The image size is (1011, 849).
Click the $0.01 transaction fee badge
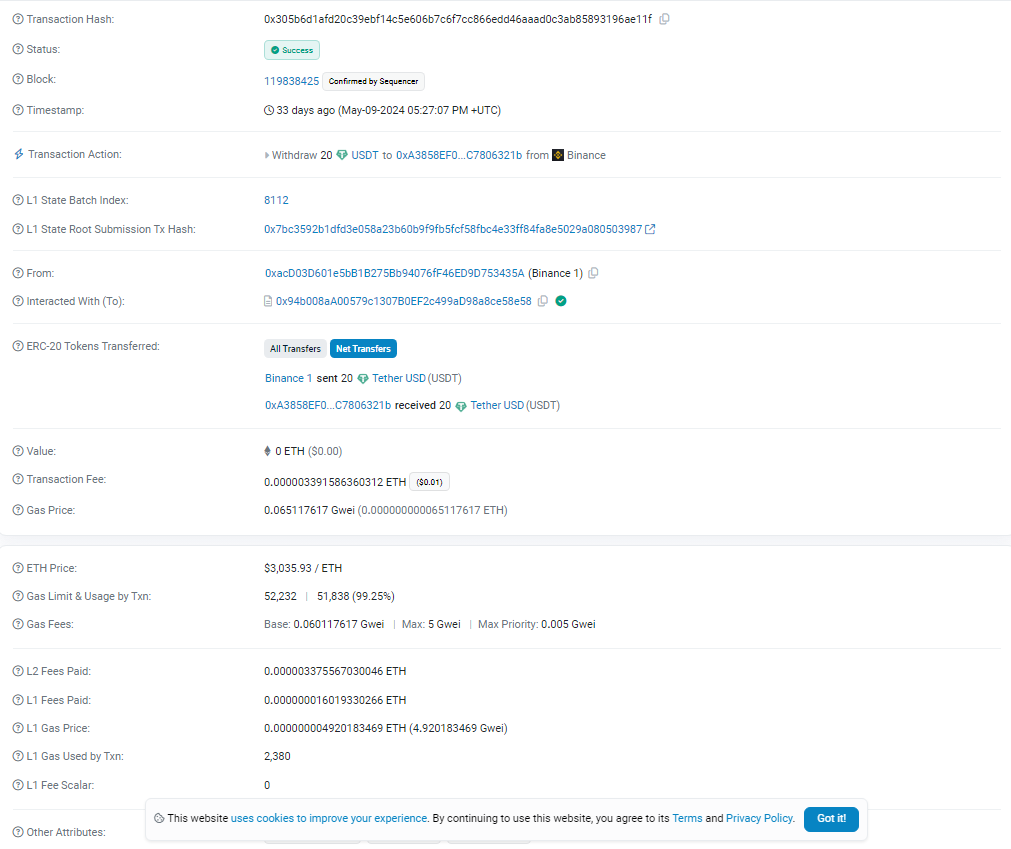(x=429, y=482)
